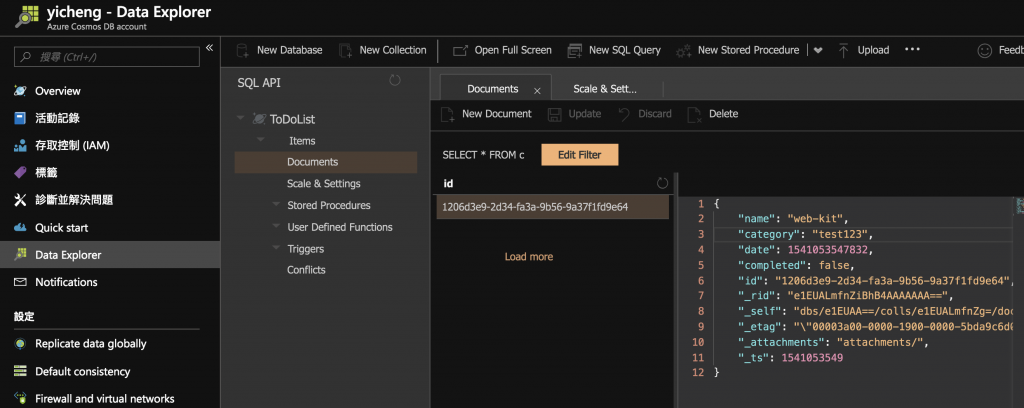This screenshot has height=408, width=1024.
Task: Click the Edit Filter button
Action: (x=579, y=155)
